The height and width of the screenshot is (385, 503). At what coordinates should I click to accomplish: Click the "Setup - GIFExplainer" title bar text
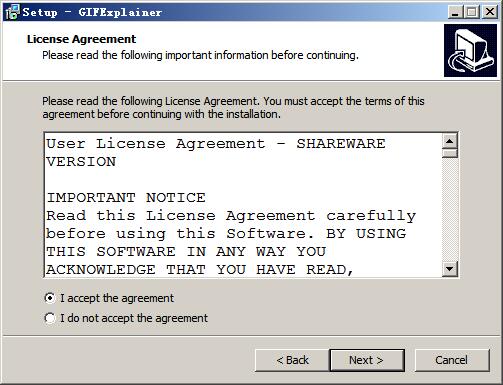(x=92, y=12)
